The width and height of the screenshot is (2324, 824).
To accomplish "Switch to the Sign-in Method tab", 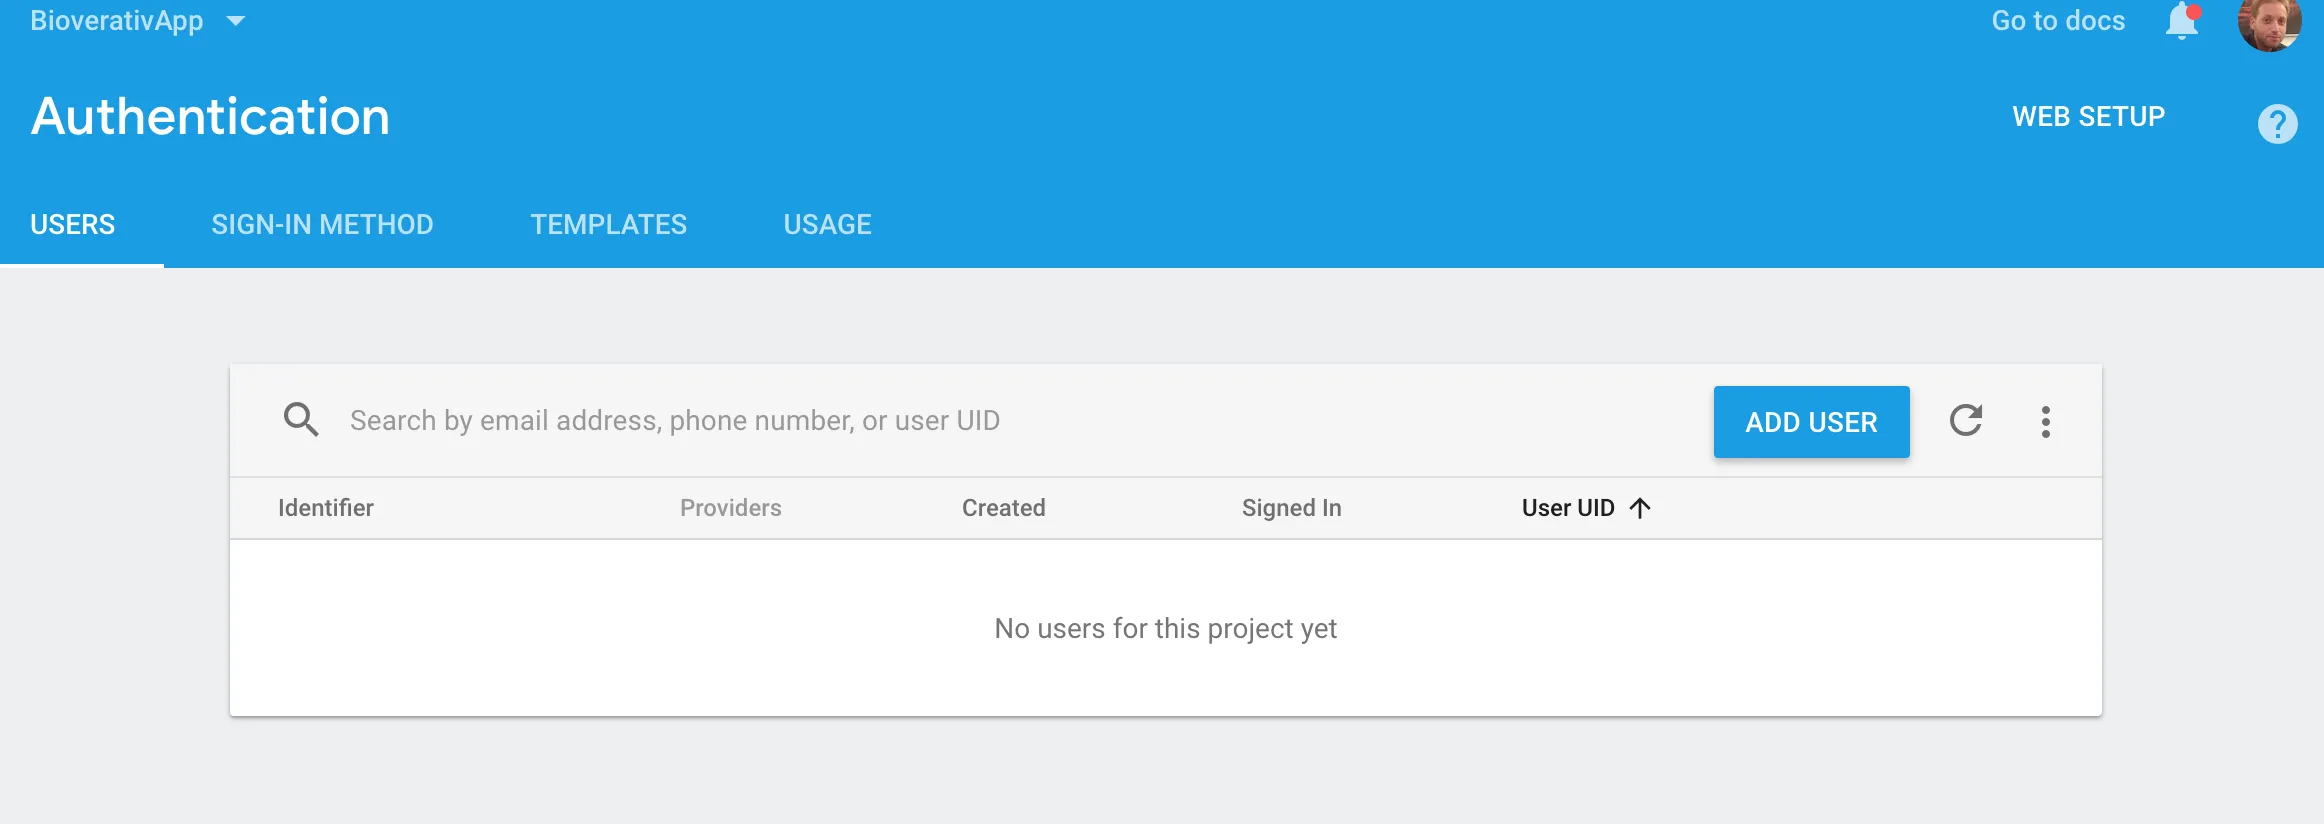I will (x=322, y=225).
